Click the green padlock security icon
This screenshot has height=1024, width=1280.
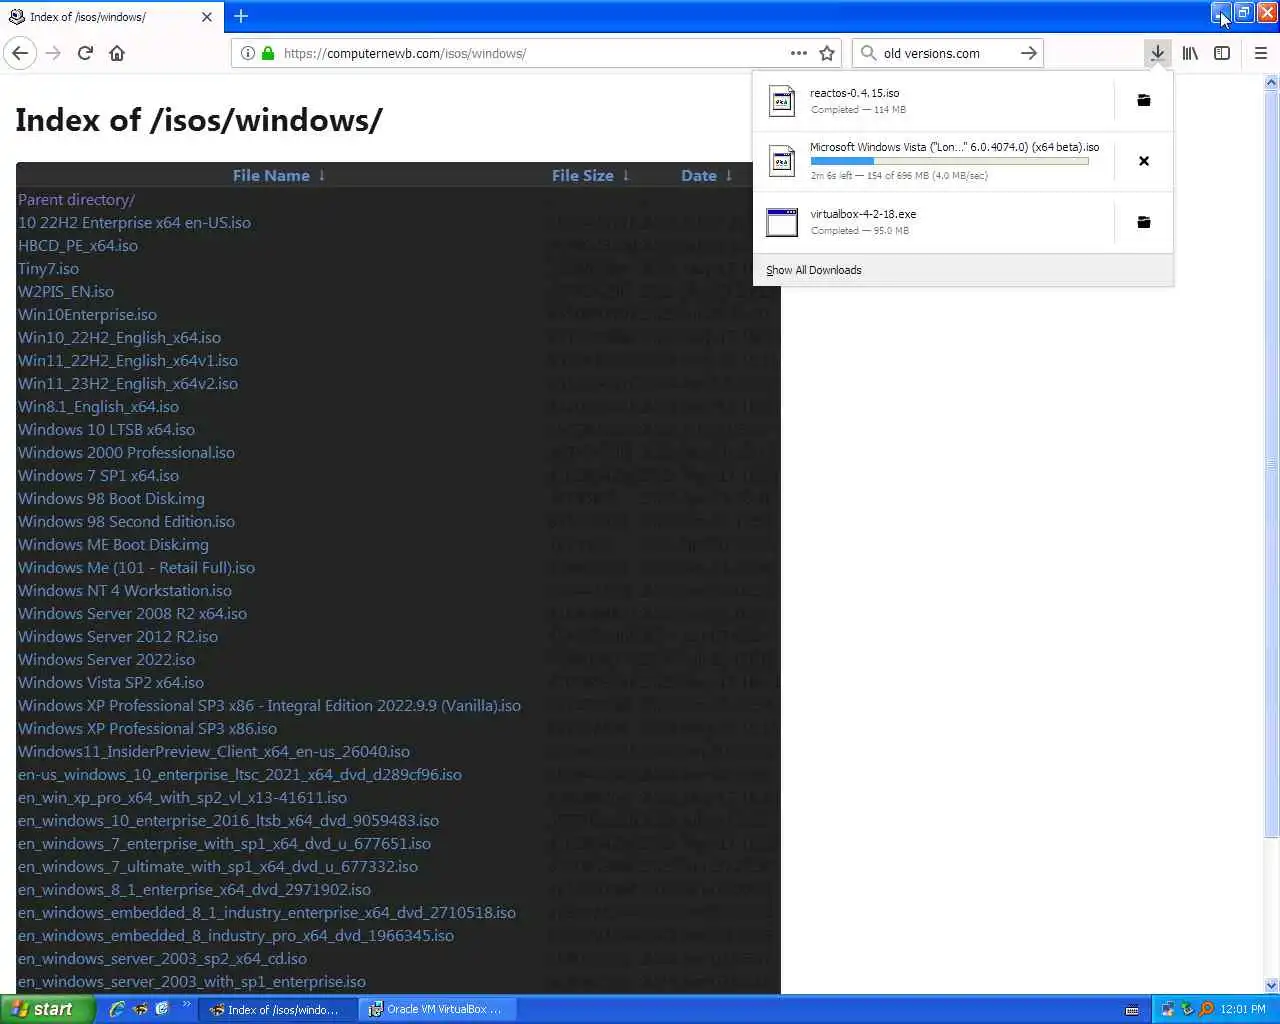(268, 53)
